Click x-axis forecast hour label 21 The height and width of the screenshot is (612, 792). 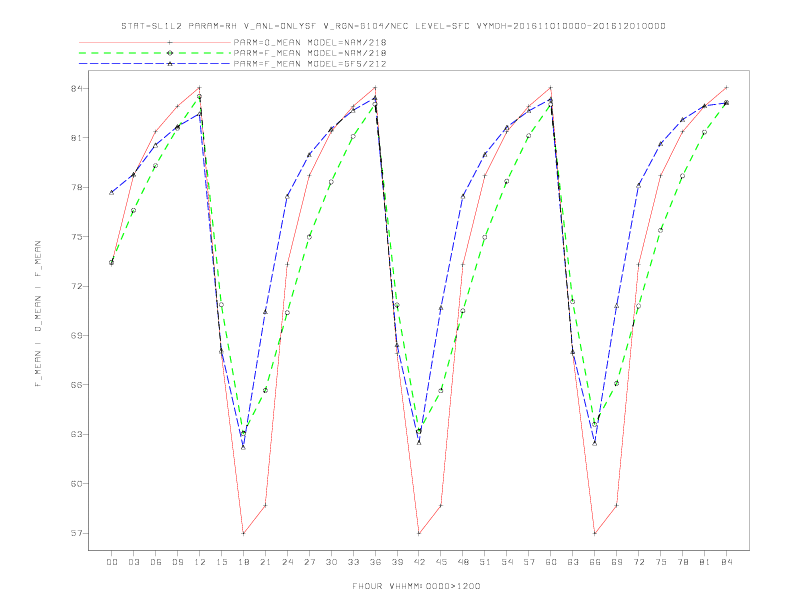(x=265, y=562)
